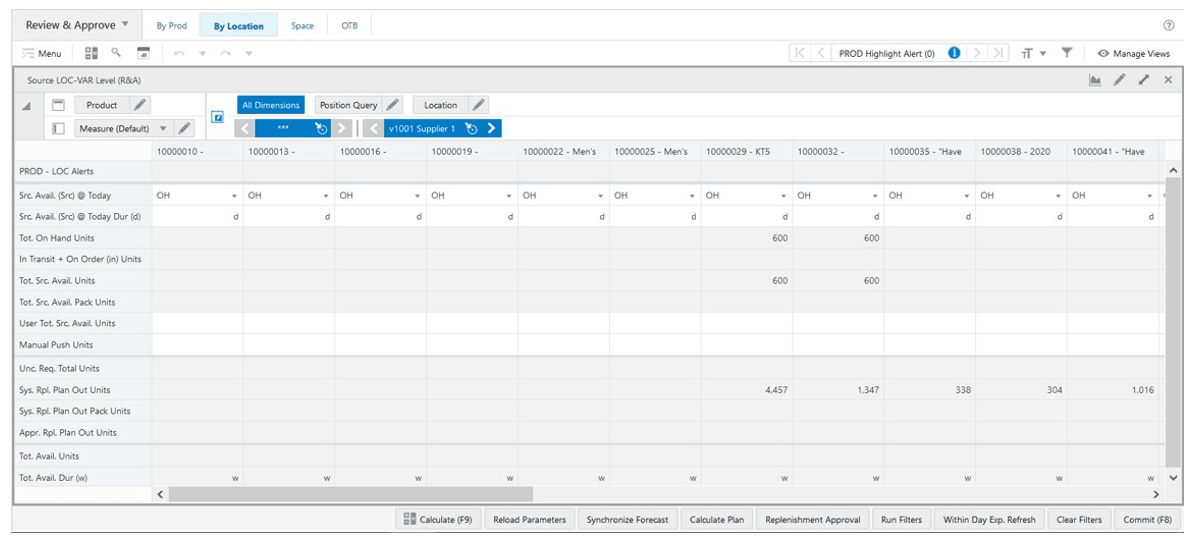Jump to first alert arrow
1197x544 pixels.
(799, 53)
